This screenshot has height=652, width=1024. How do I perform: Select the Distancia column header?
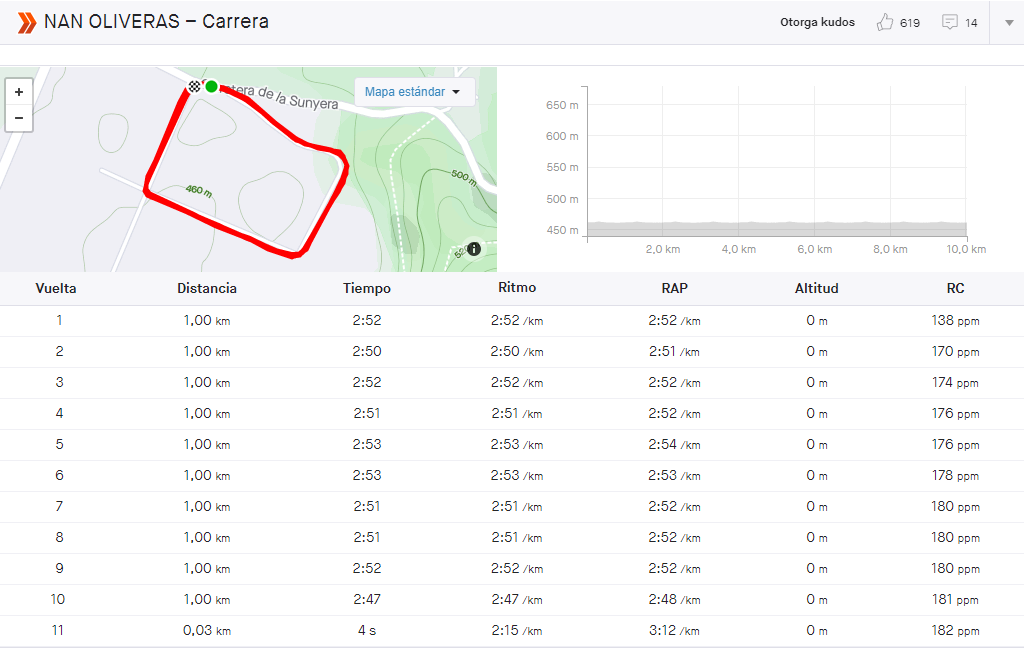[206, 288]
